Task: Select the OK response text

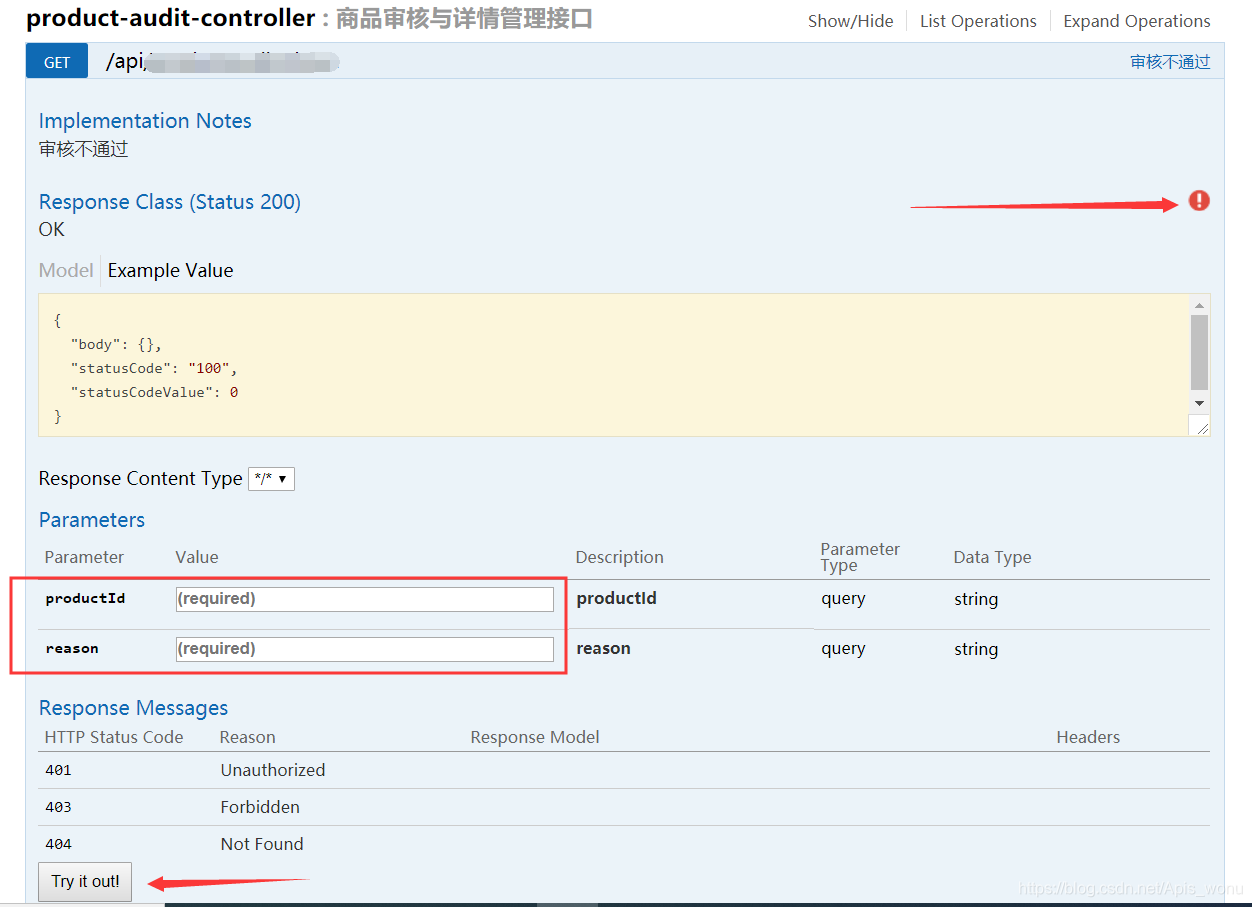Action: 52,229
